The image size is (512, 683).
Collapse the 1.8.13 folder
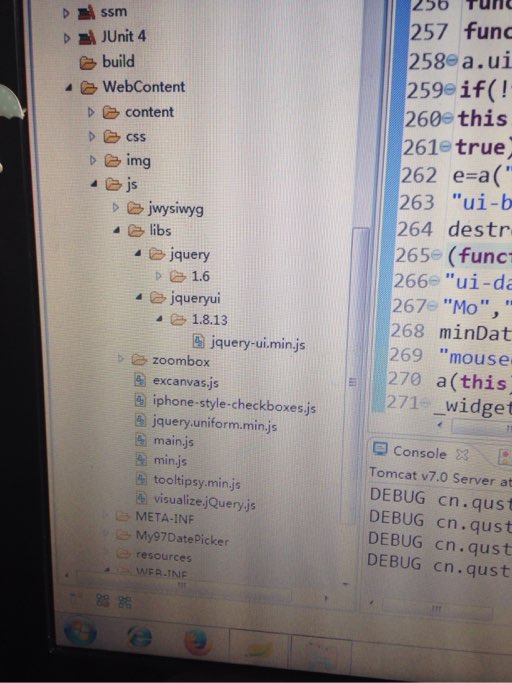click(x=159, y=319)
